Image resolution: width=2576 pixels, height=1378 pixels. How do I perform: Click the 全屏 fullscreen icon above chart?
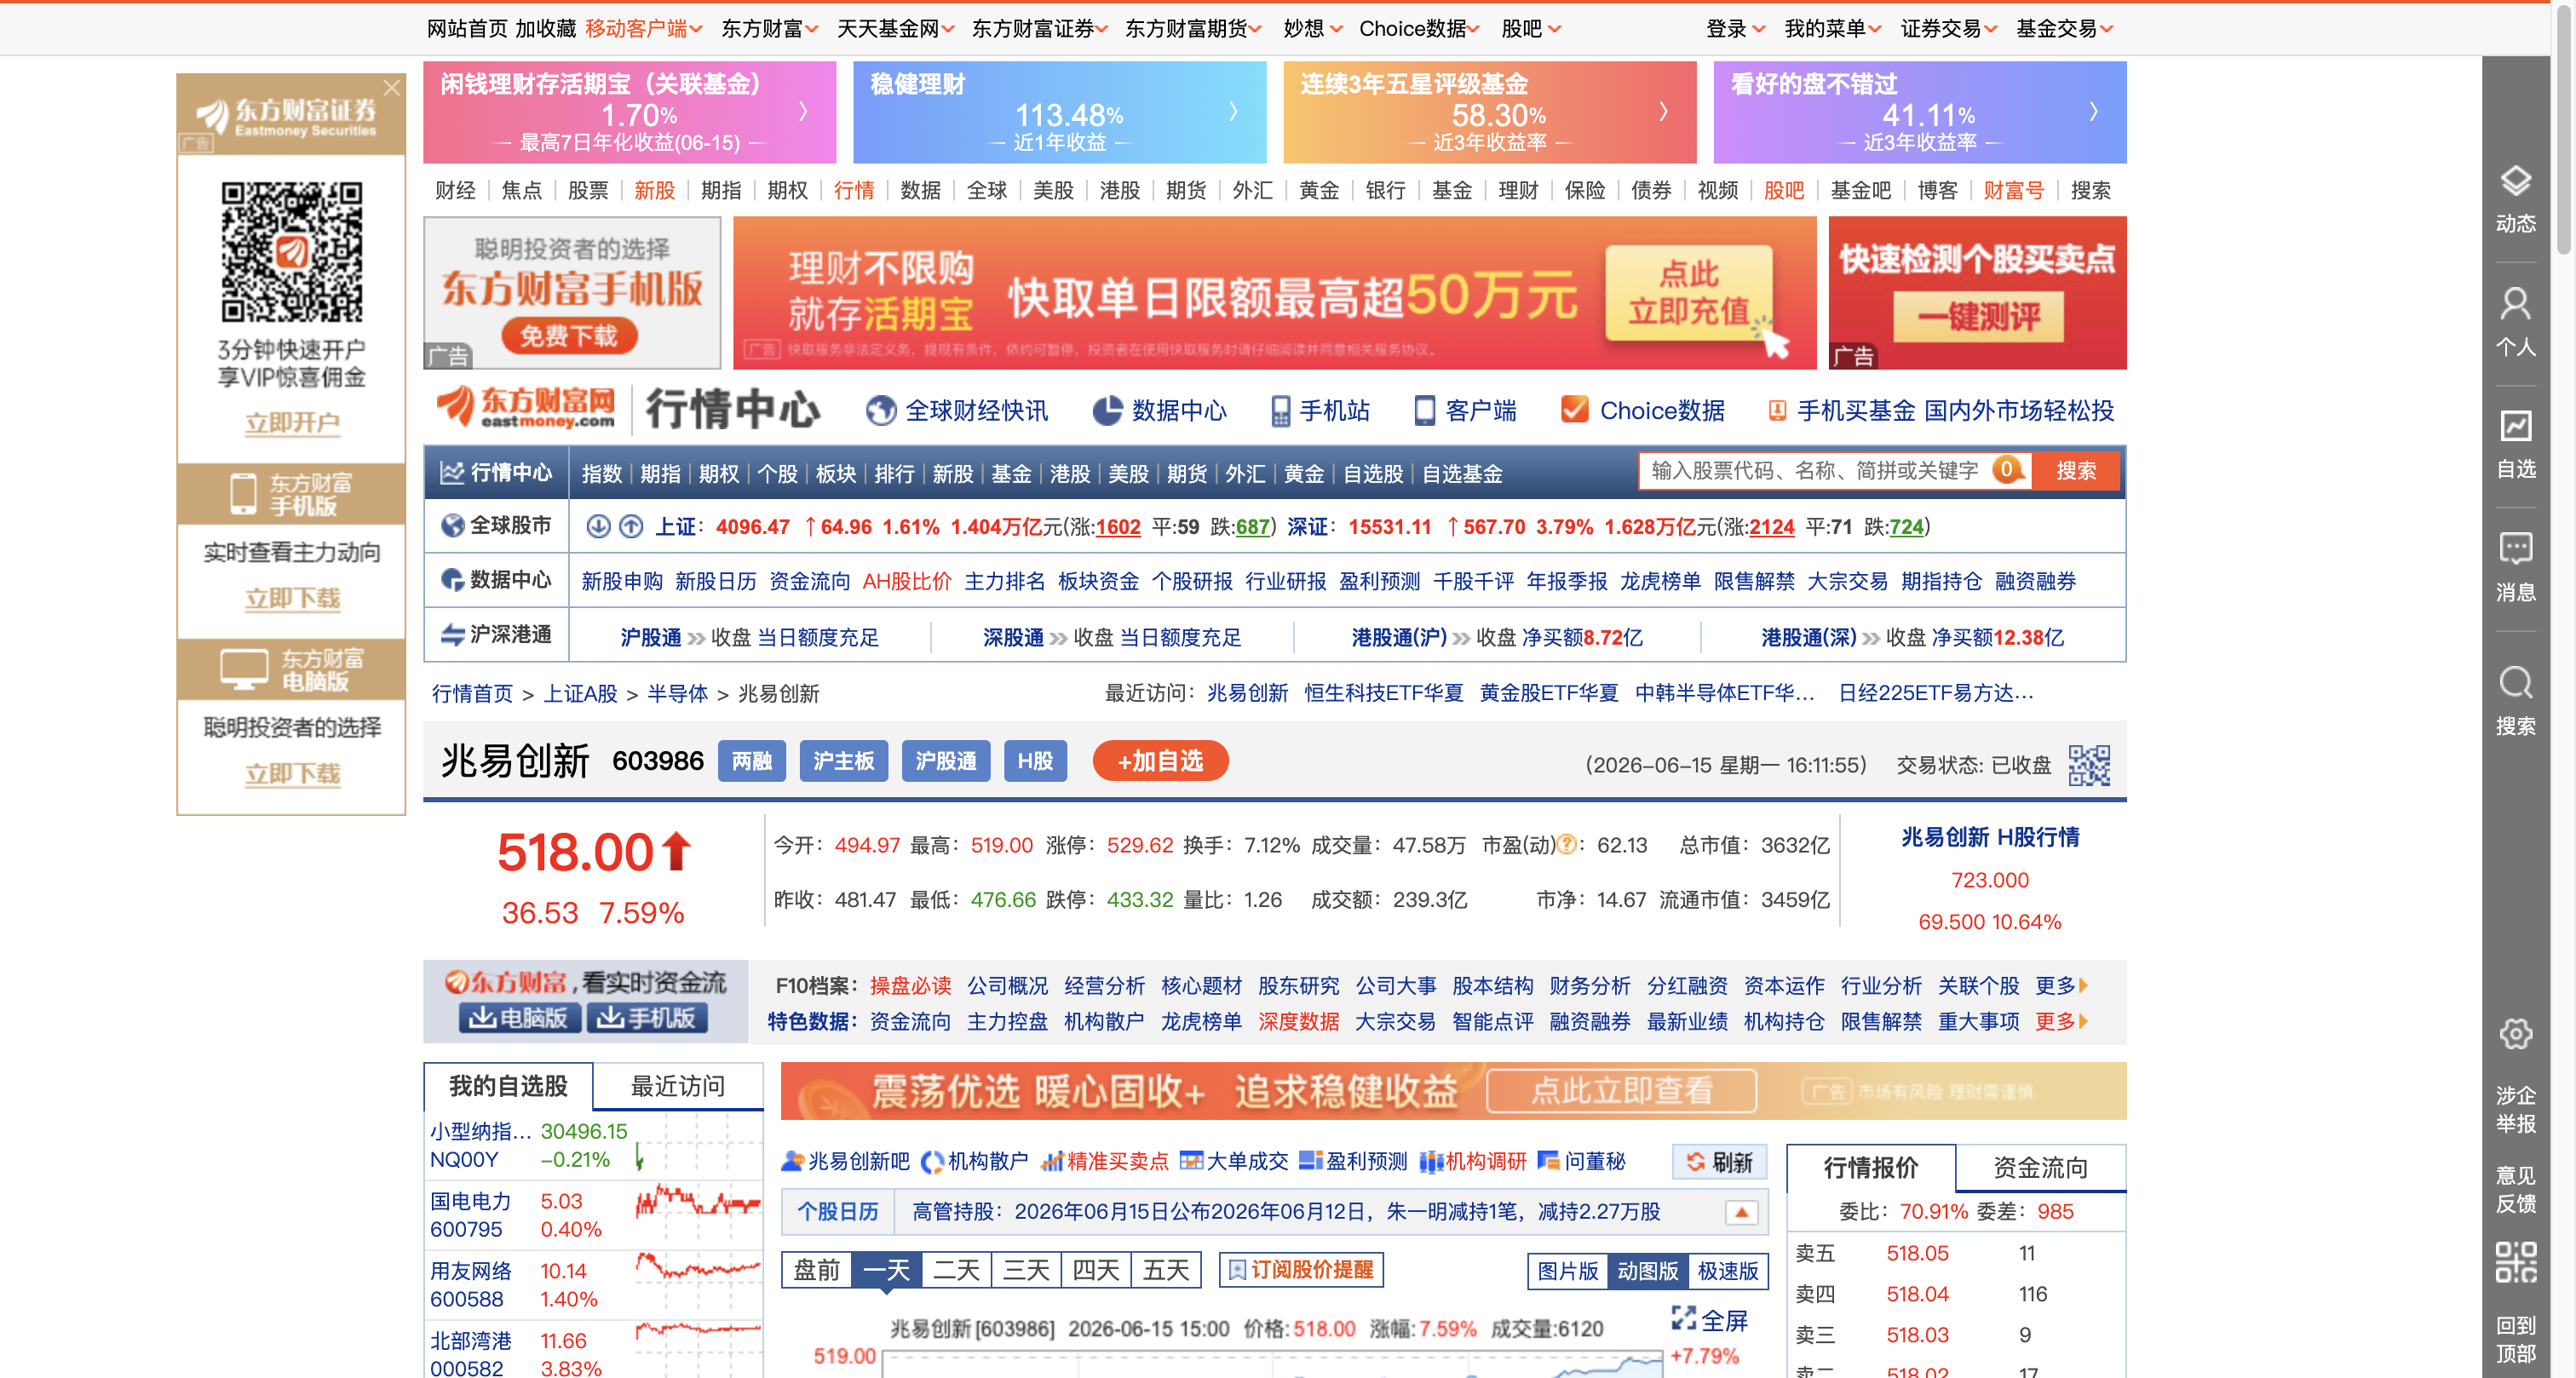click(x=1684, y=1319)
